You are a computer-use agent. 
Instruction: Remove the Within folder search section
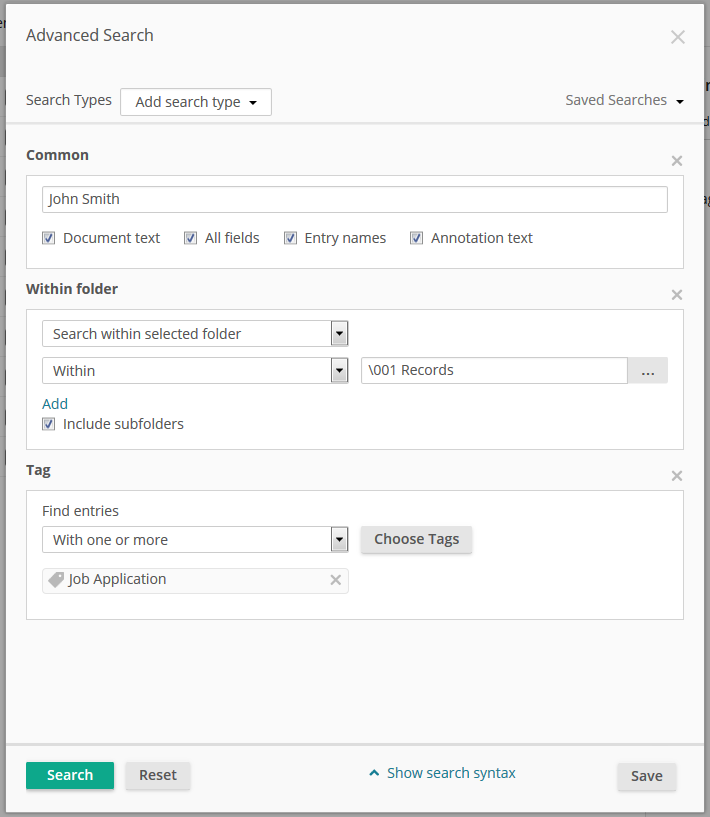click(x=677, y=295)
